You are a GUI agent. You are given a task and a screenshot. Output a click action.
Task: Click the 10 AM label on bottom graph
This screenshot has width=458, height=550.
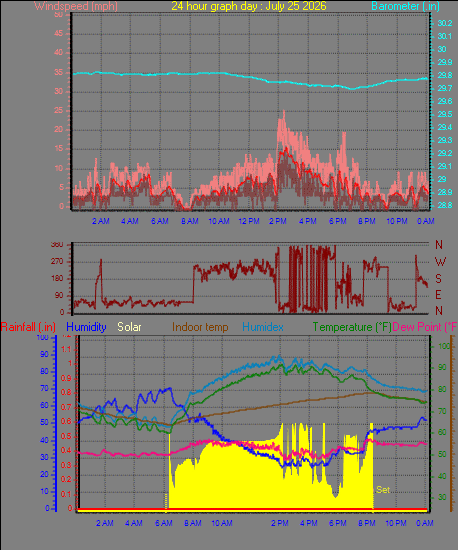222,523
